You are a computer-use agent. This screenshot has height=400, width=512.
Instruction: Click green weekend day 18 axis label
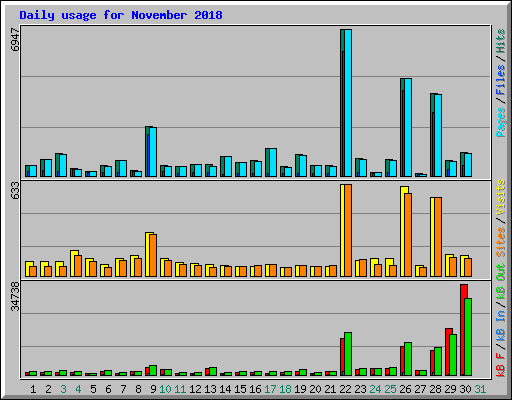coord(285,389)
